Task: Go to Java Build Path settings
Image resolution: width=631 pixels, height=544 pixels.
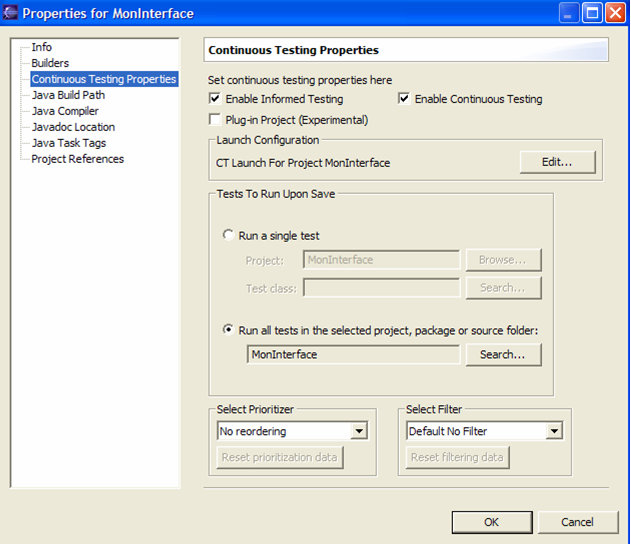Action: tap(68, 95)
